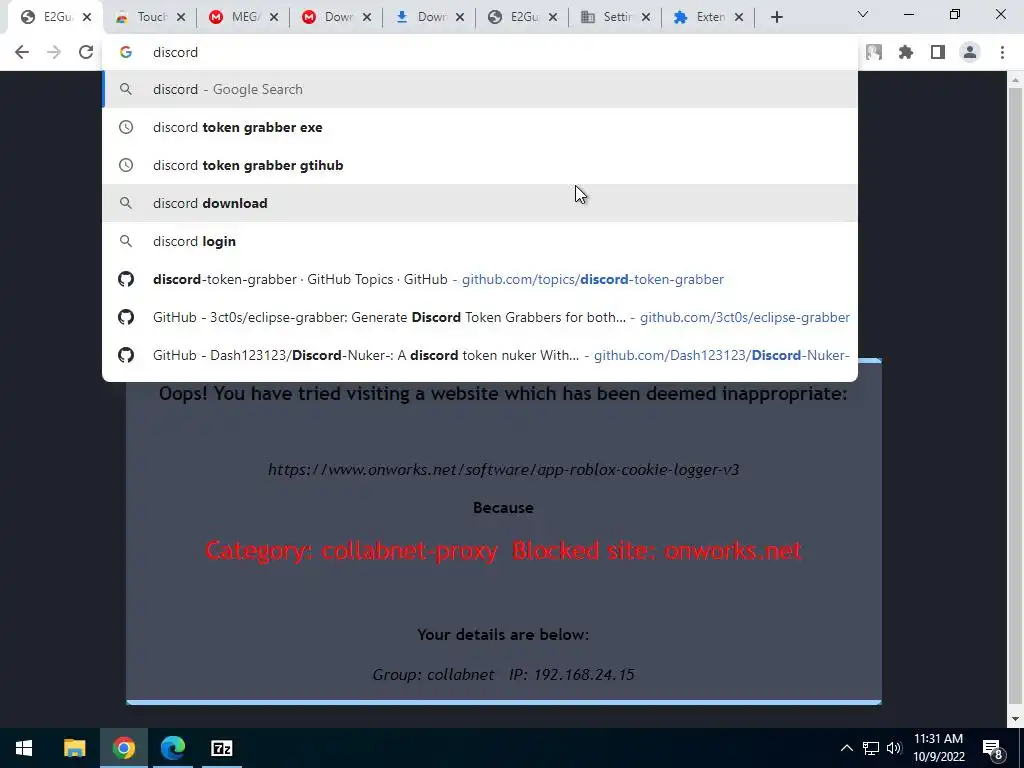Open the 3ct0s/eclipse-grabber GitHub suggestion
The width and height of the screenshot is (1024, 768).
point(480,317)
